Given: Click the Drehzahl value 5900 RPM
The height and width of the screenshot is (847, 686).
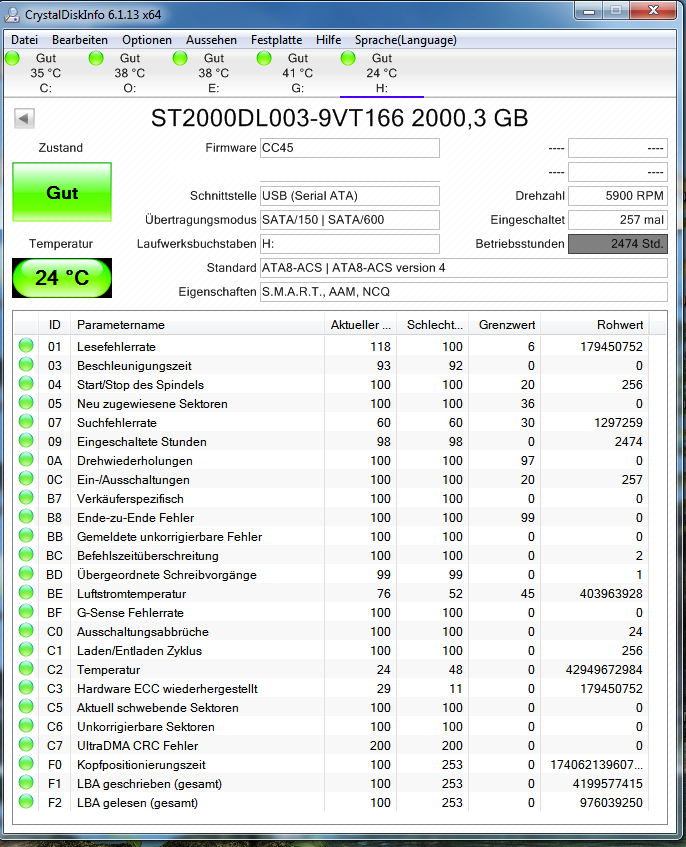Looking at the screenshot, I should 618,196.
